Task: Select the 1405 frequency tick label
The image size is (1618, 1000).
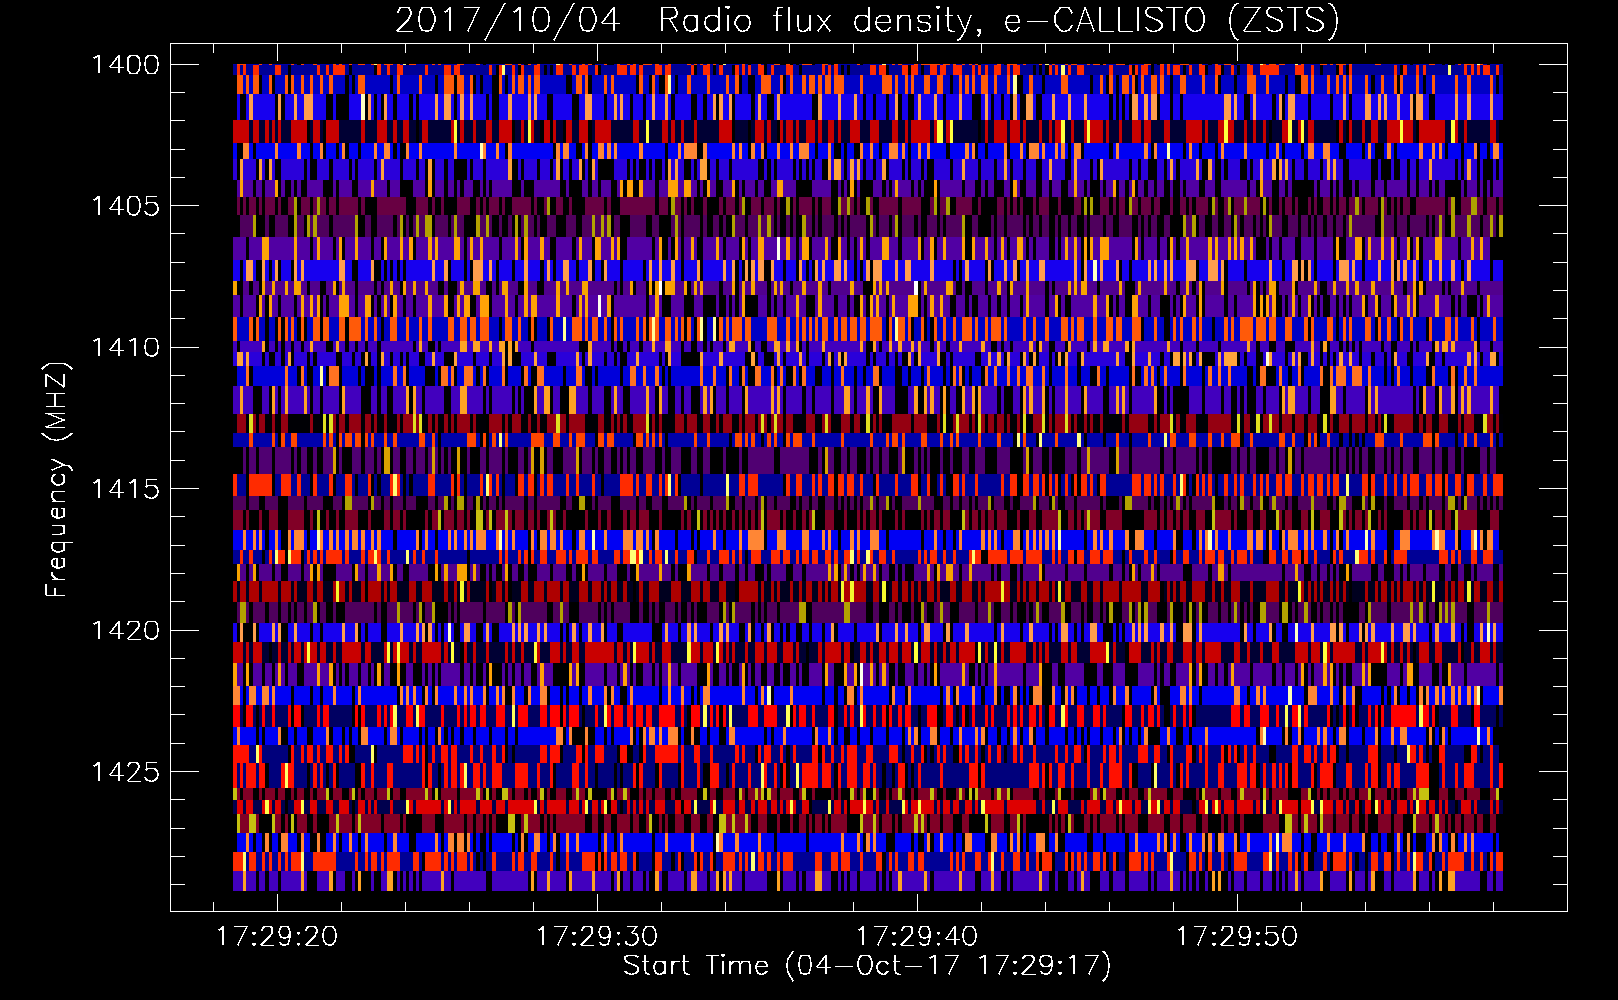Action: pos(125,206)
